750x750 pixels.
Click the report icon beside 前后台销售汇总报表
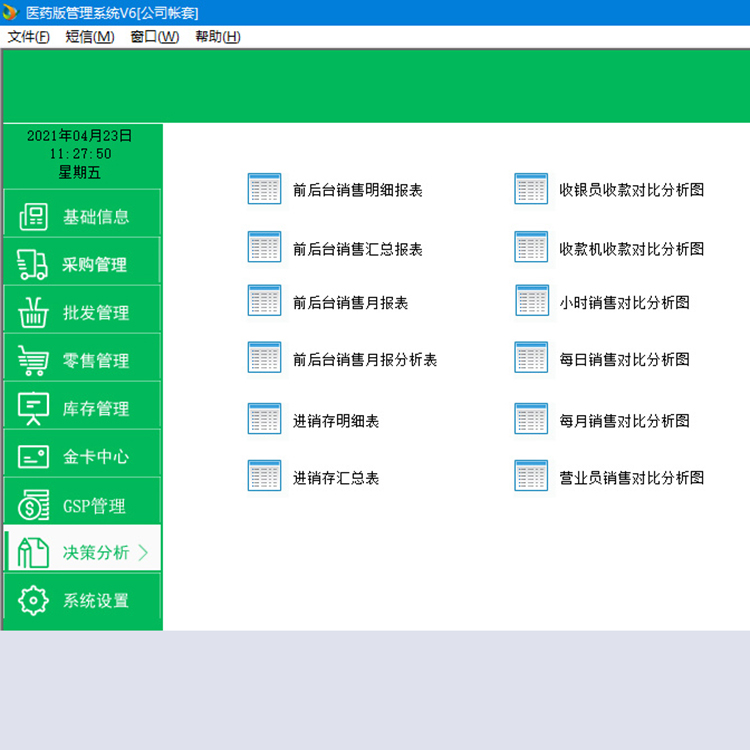pos(265,247)
